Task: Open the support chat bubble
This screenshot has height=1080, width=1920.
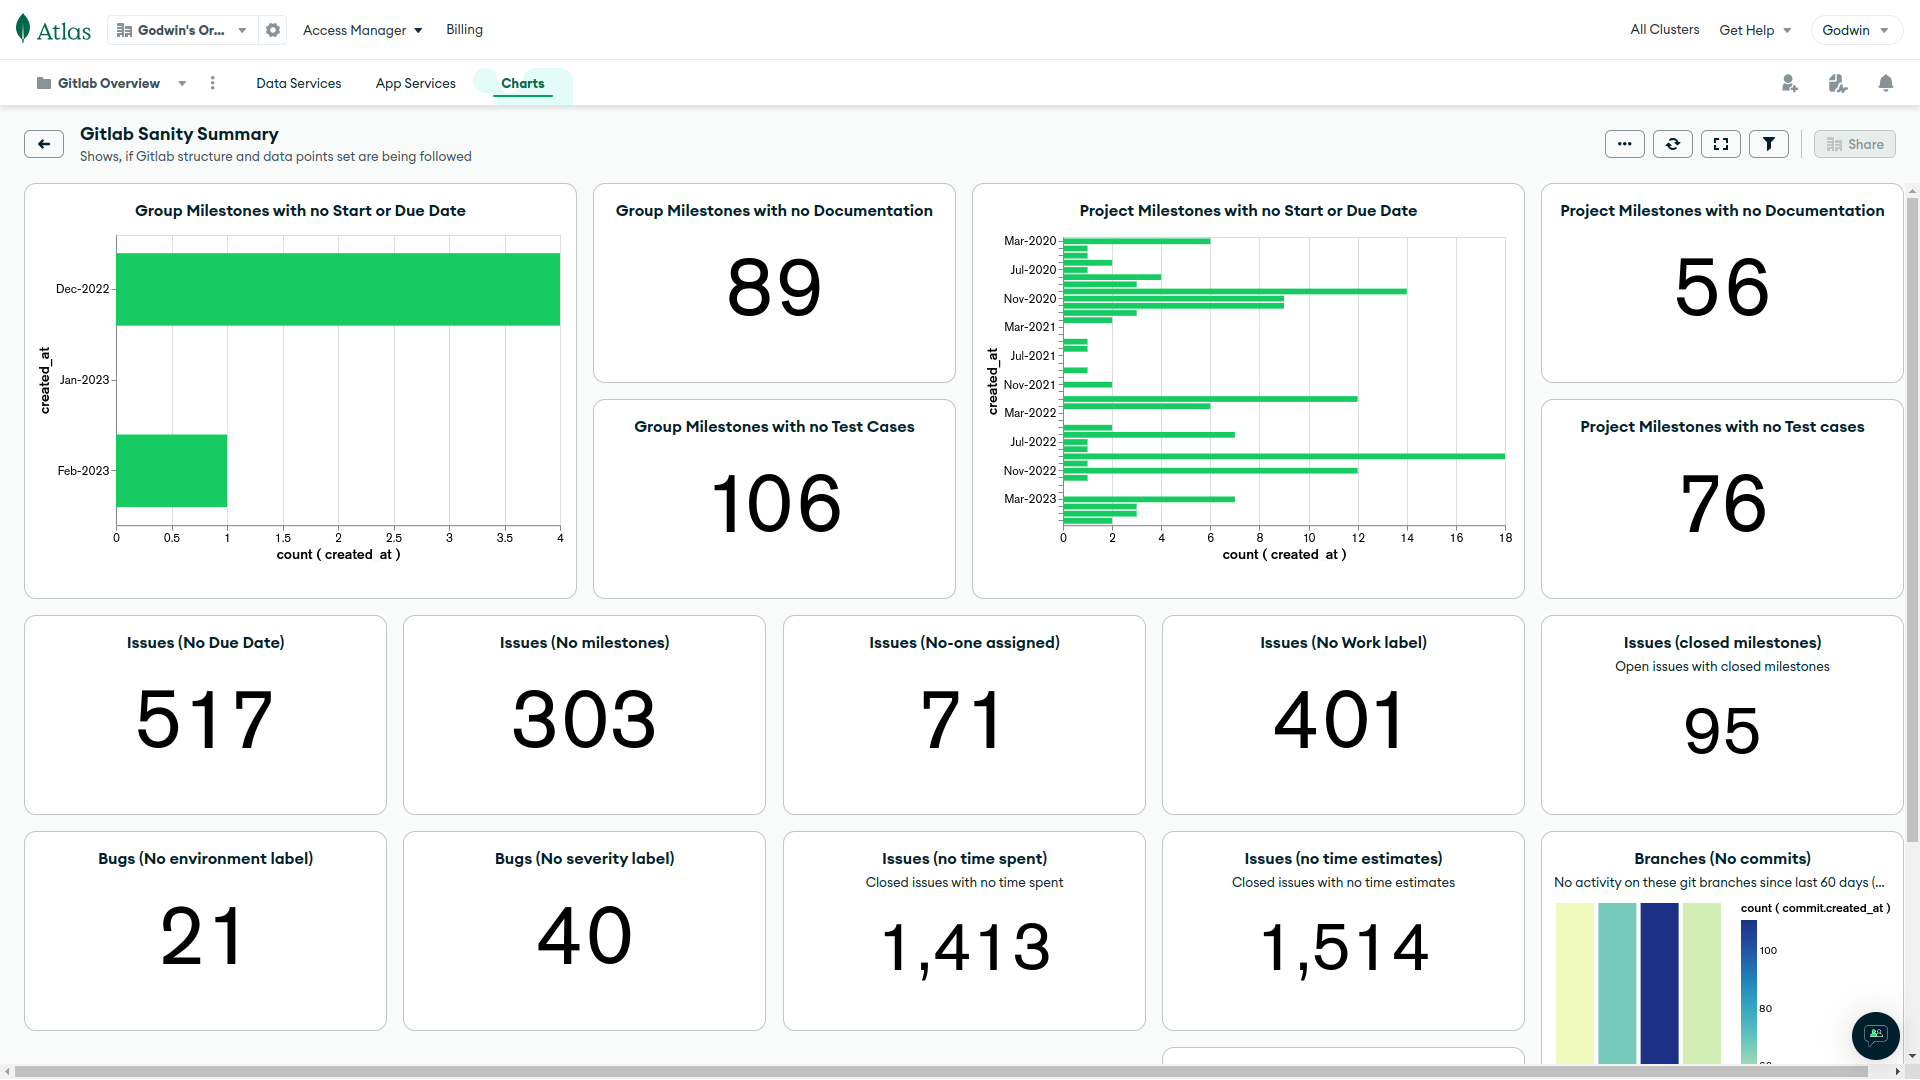Action: tap(1875, 1035)
